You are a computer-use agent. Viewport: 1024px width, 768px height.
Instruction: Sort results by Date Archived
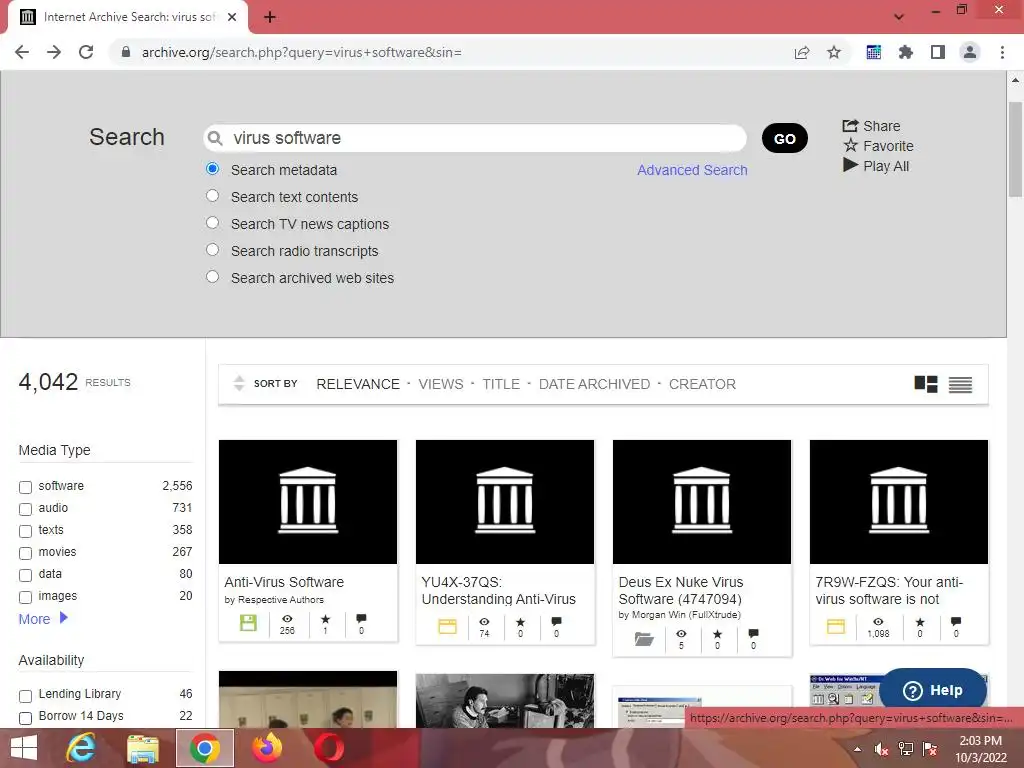click(x=594, y=384)
